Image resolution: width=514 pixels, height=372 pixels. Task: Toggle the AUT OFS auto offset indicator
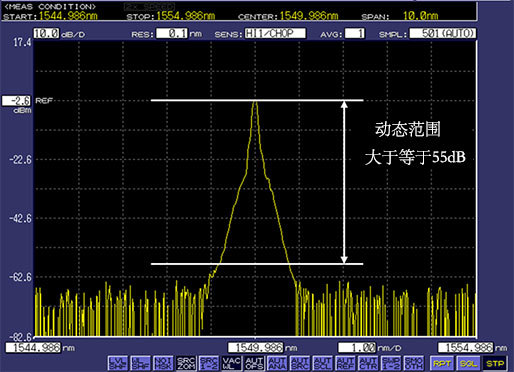pos(254,363)
